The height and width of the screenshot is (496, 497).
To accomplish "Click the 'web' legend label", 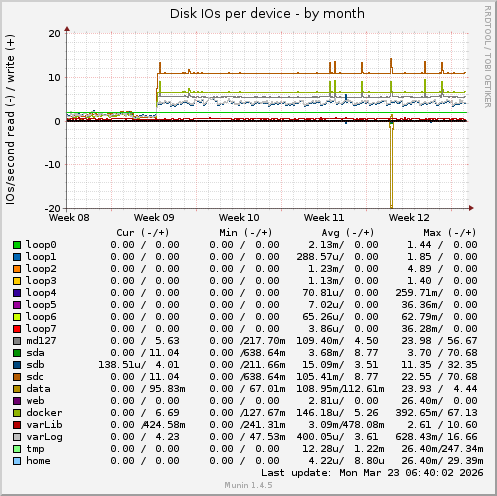I will pos(35,401).
